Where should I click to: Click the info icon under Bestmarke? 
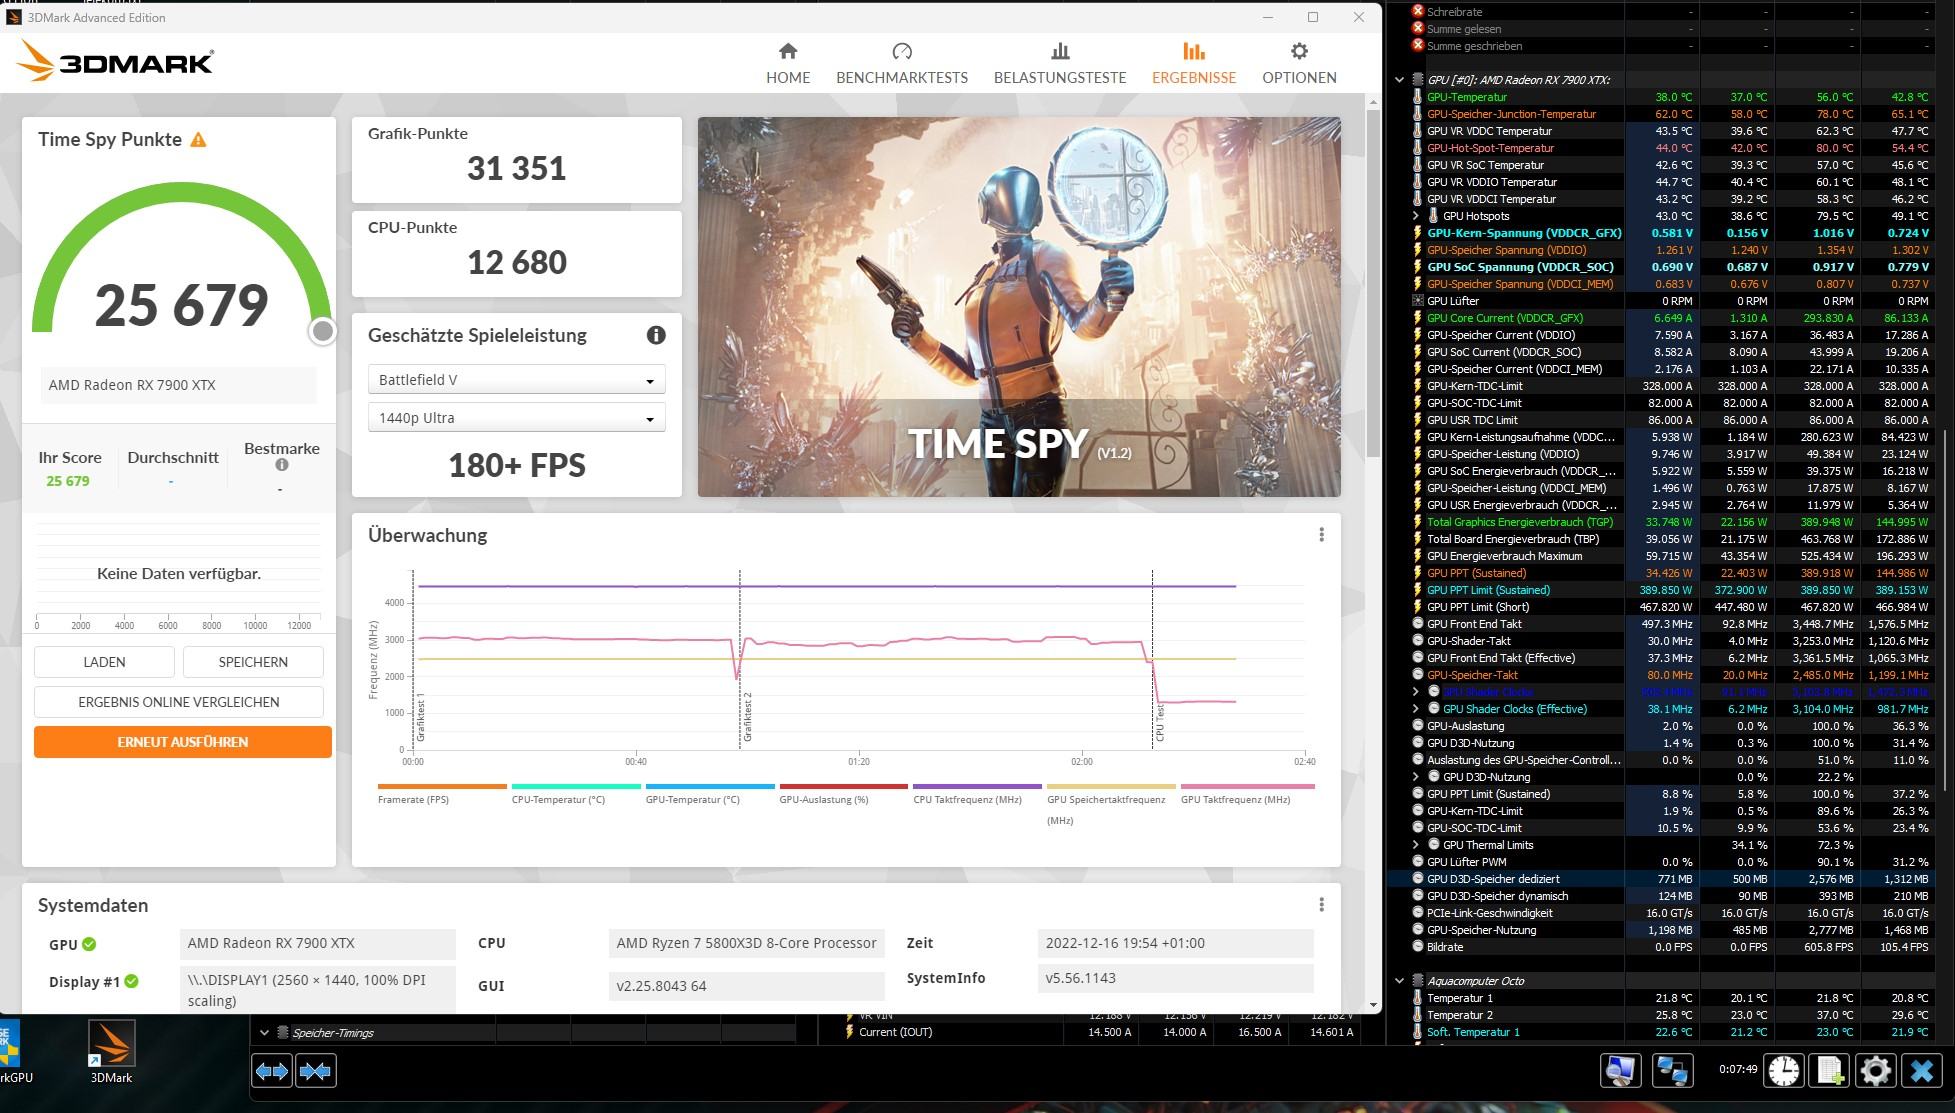coord(282,465)
